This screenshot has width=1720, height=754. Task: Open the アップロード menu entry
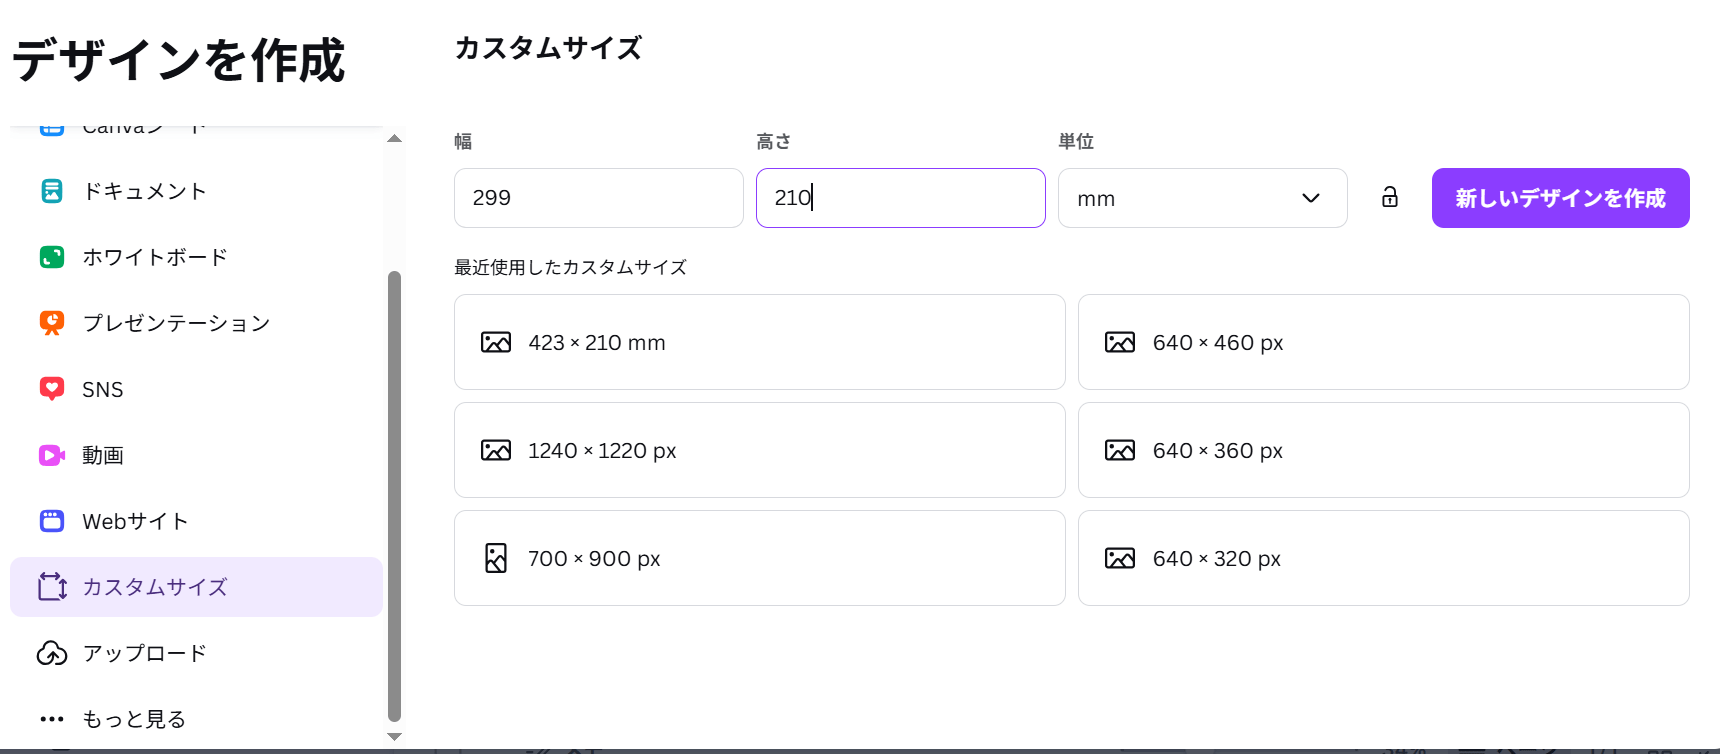[x=196, y=653]
